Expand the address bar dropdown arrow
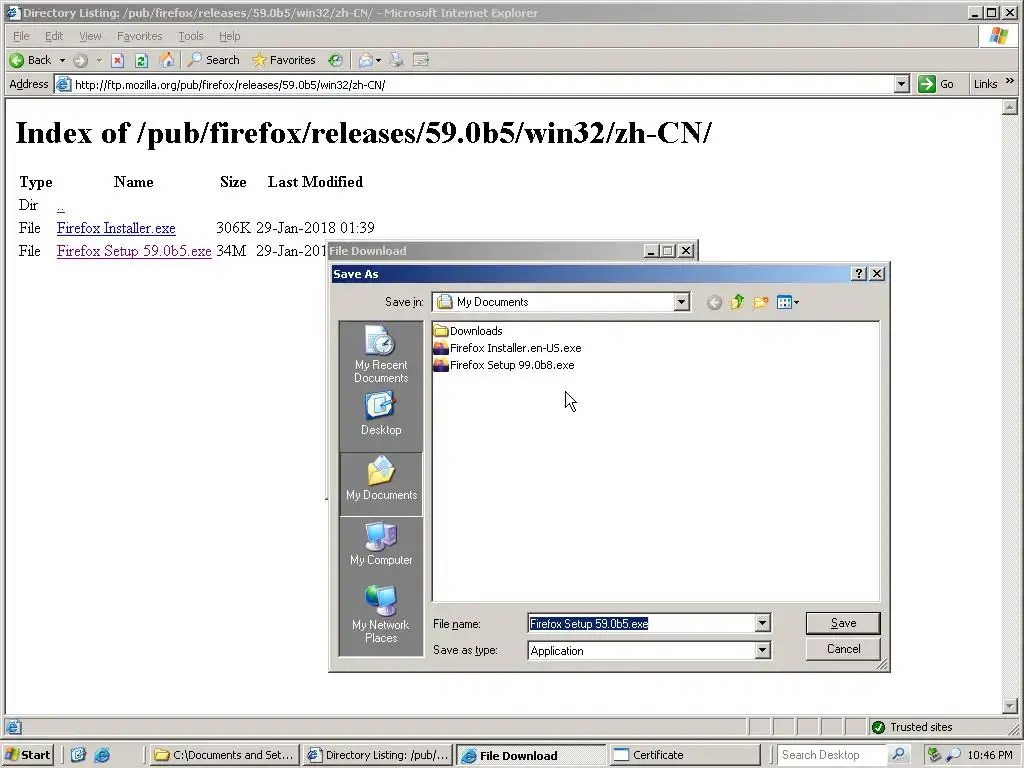1024x768 pixels. click(901, 84)
